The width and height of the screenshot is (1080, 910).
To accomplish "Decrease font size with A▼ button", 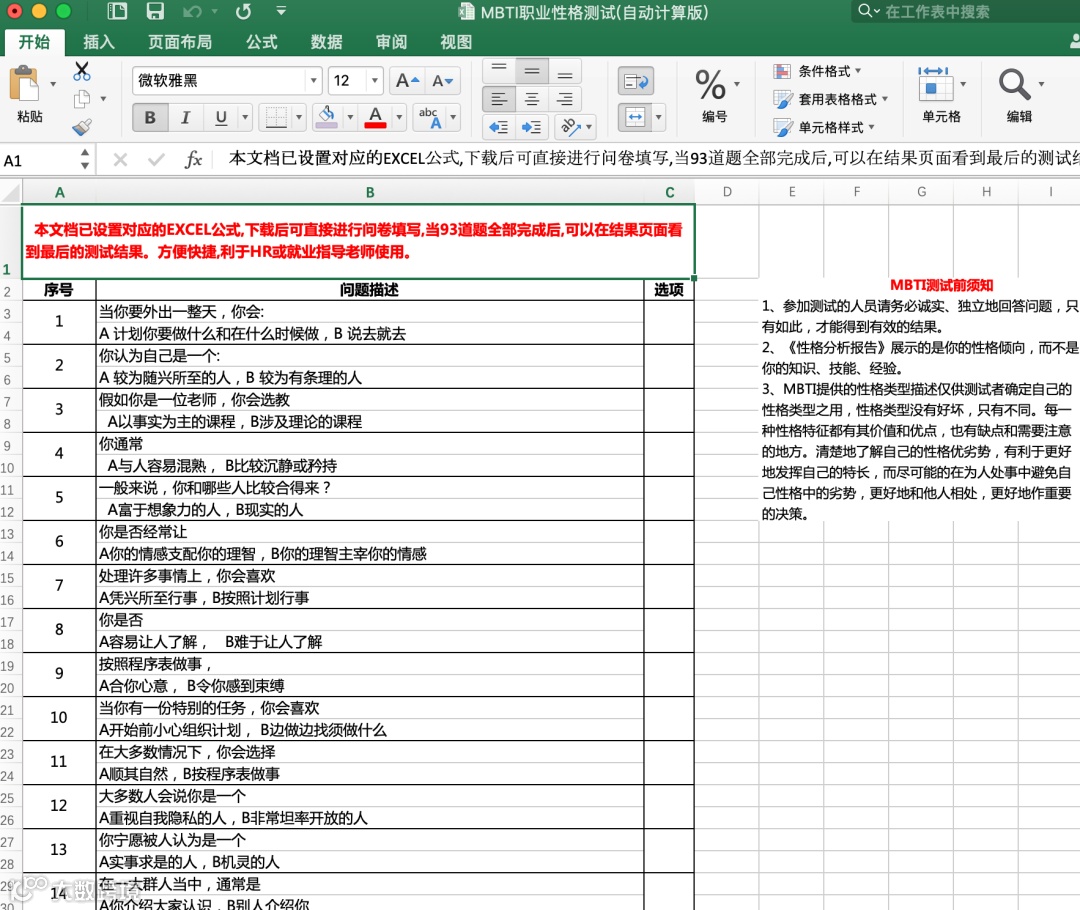I will point(442,81).
